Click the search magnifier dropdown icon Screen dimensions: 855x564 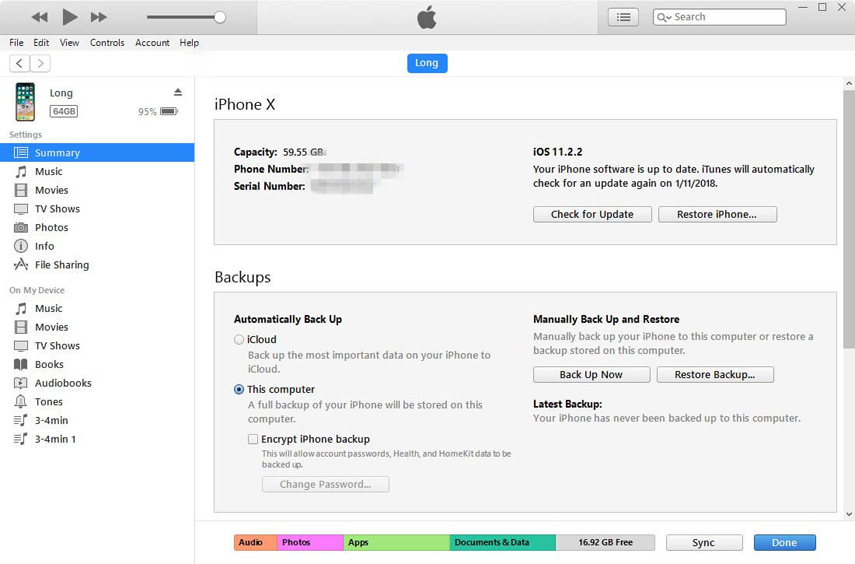point(664,17)
